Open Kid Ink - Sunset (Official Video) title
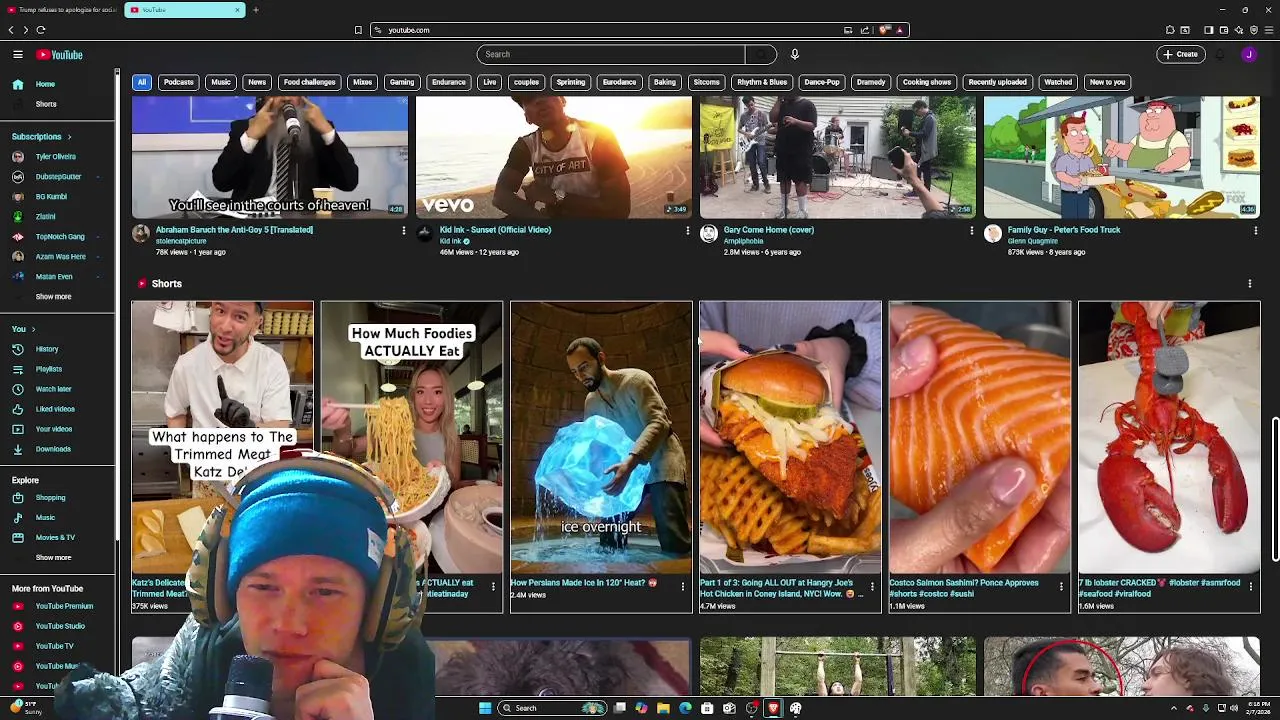This screenshot has width=1280, height=720. (495, 230)
